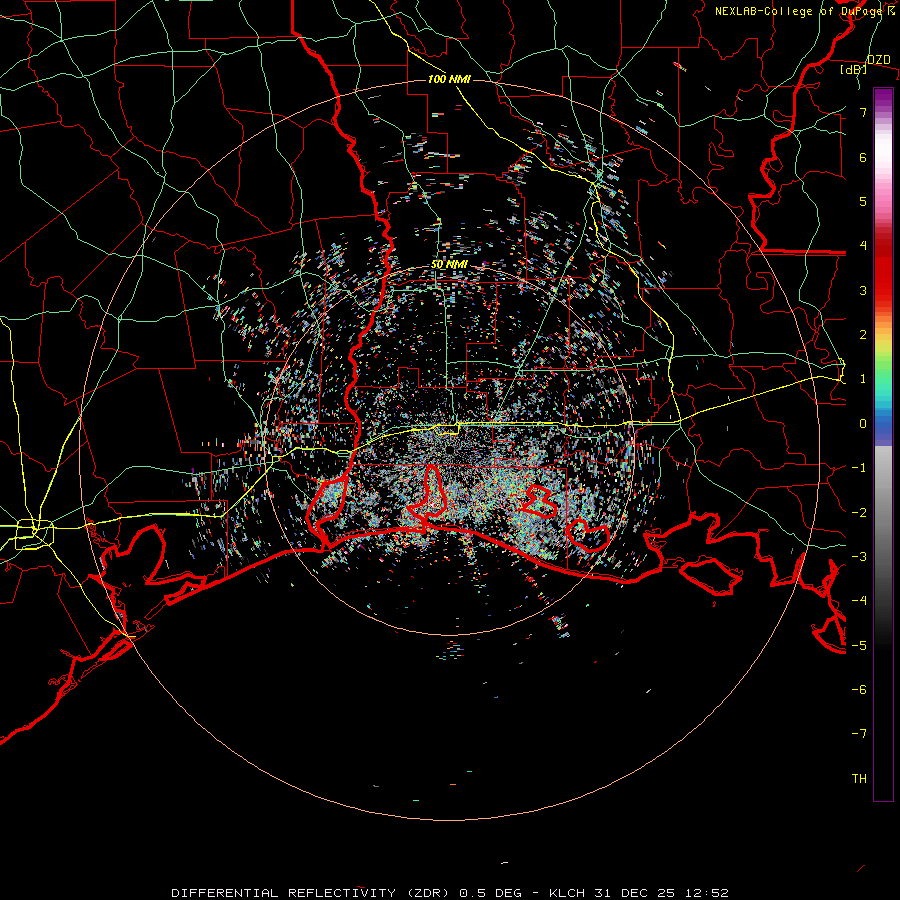Click the -5 value on the color scale
The width and height of the screenshot is (900, 900).
(x=859, y=646)
